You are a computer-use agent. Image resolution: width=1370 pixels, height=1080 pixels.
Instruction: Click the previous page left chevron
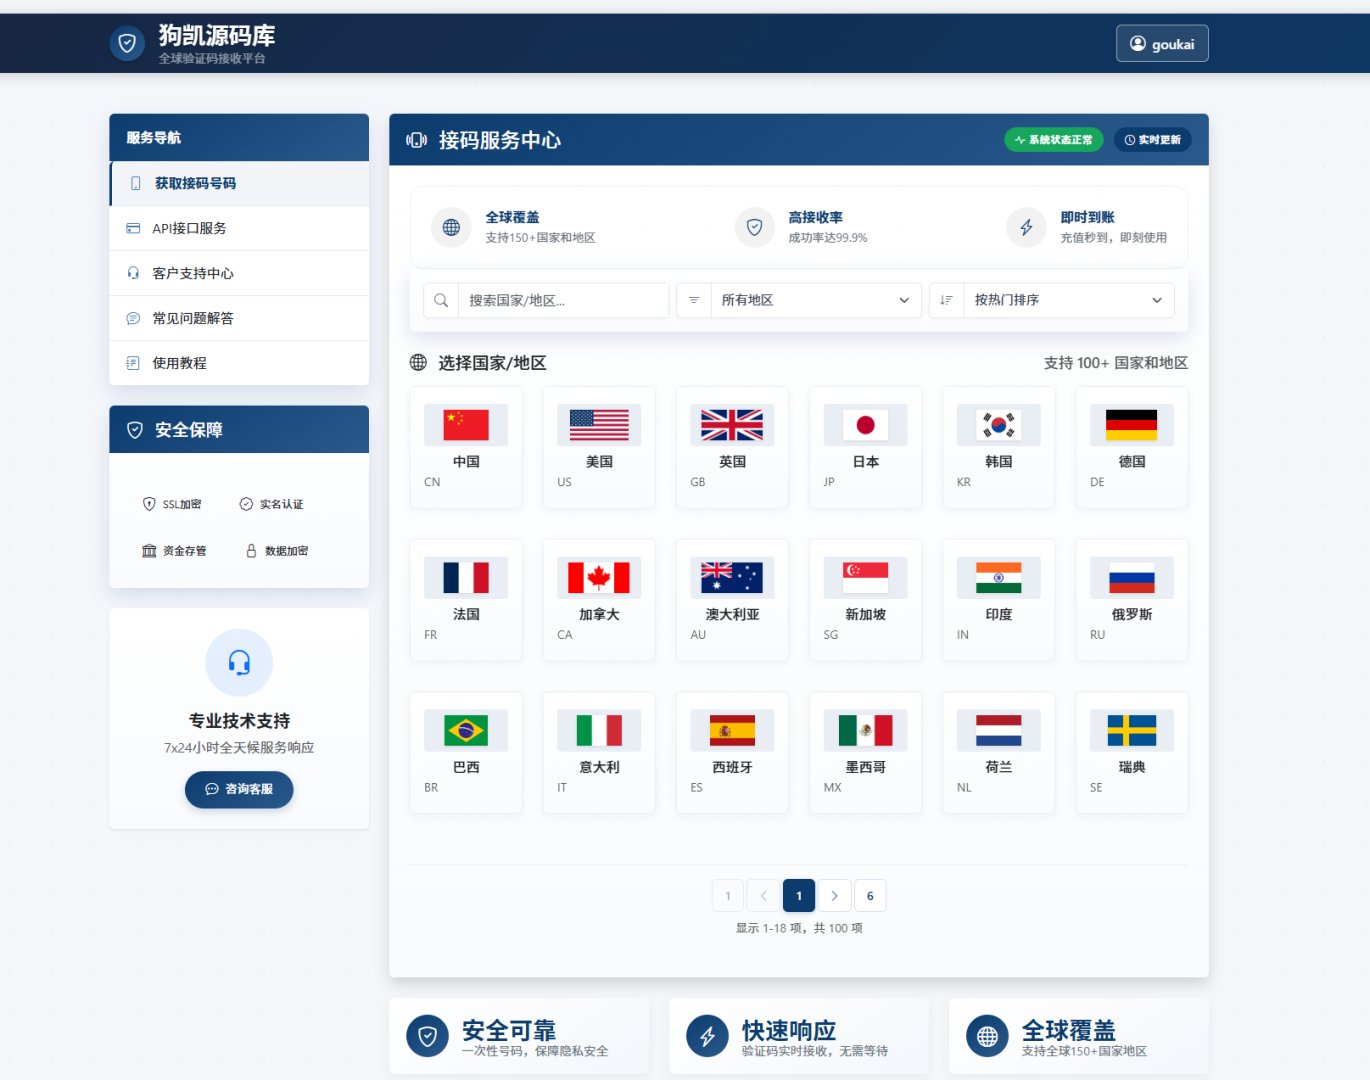coord(763,895)
